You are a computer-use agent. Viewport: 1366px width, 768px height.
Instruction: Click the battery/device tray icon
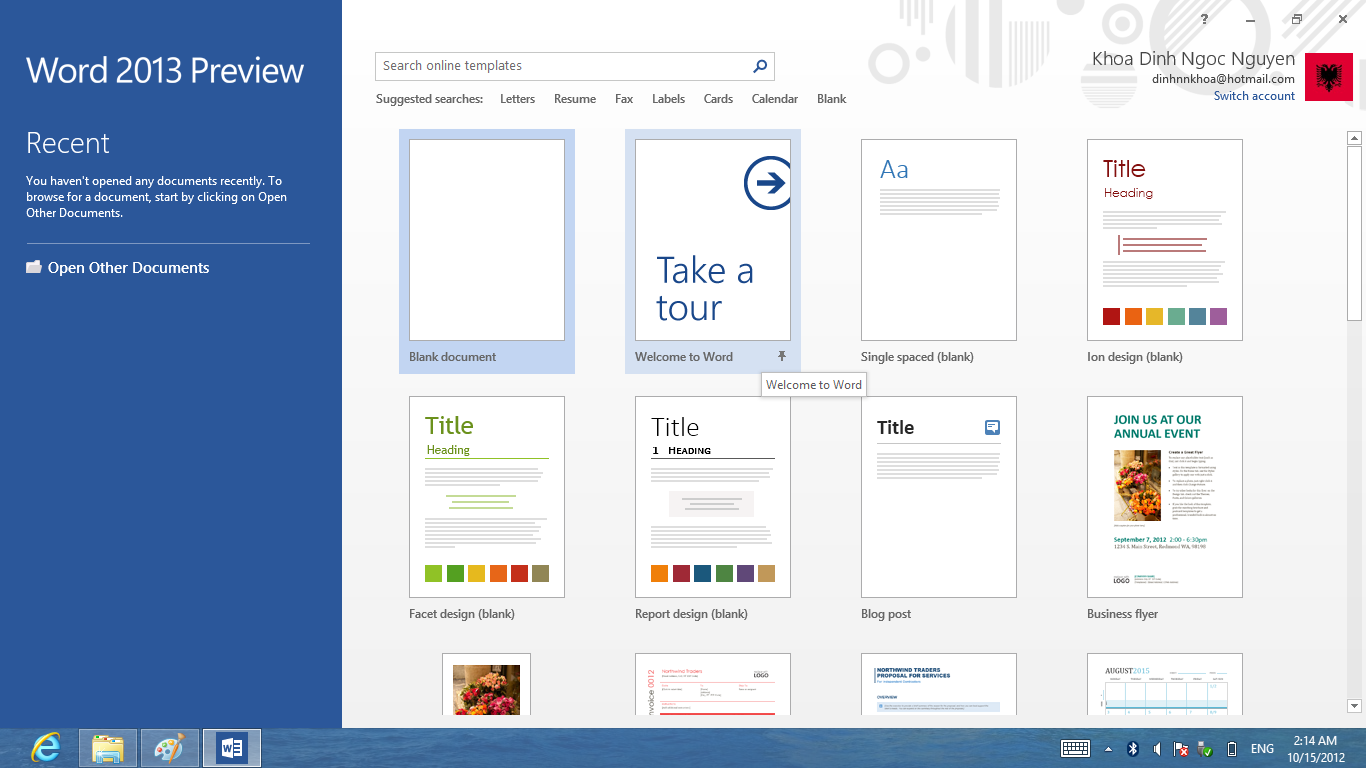[x=1232, y=749]
